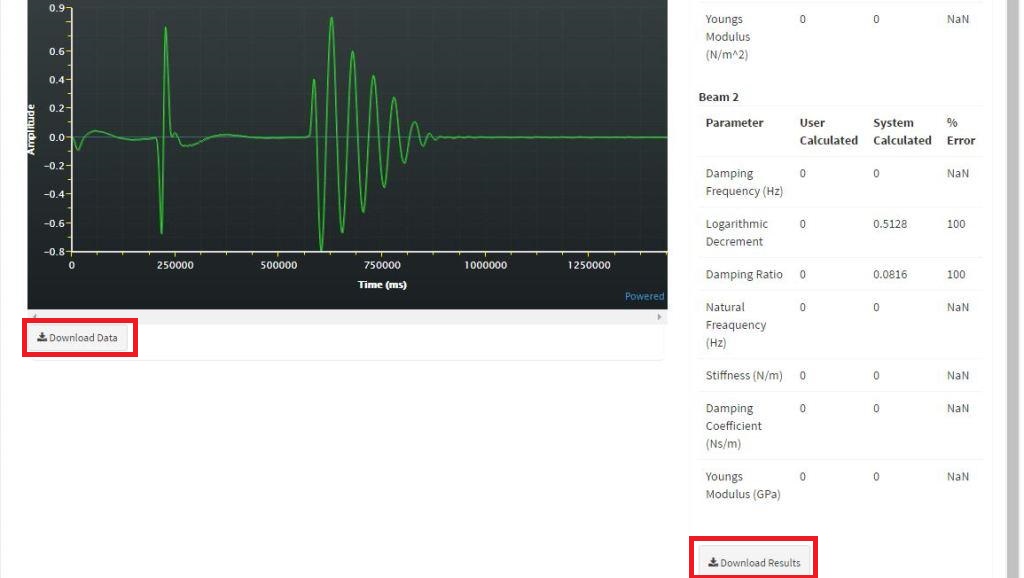Click the Beam 2 heading
Viewport: 1024px width, 578px height.
(718, 97)
